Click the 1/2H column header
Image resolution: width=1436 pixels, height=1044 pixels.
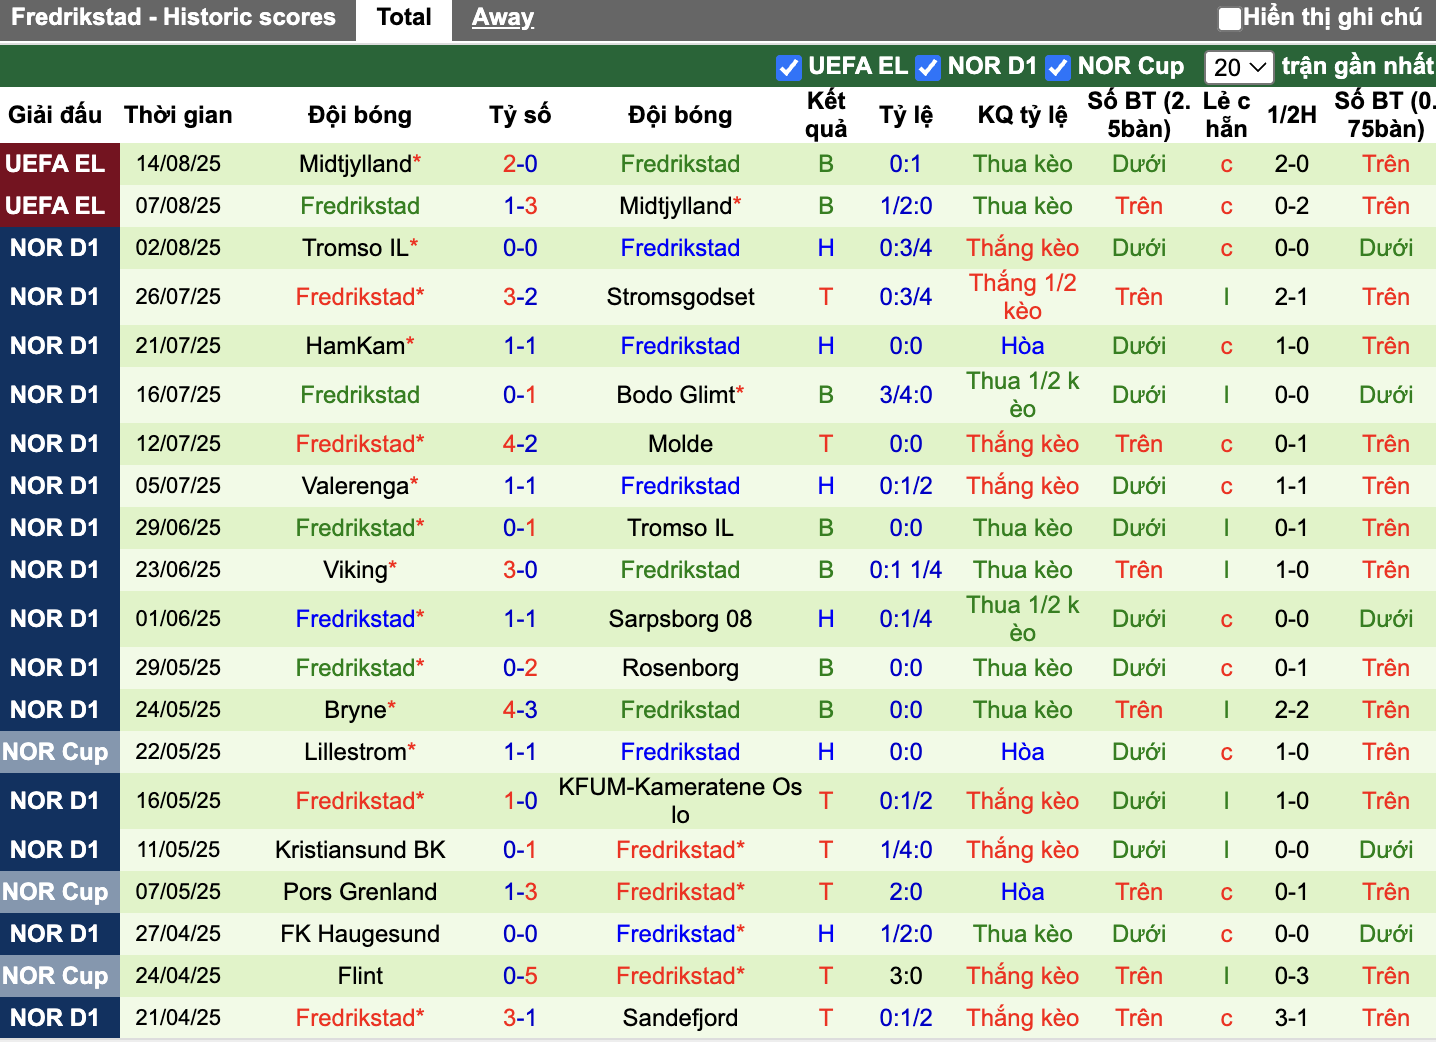coord(1291,115)
